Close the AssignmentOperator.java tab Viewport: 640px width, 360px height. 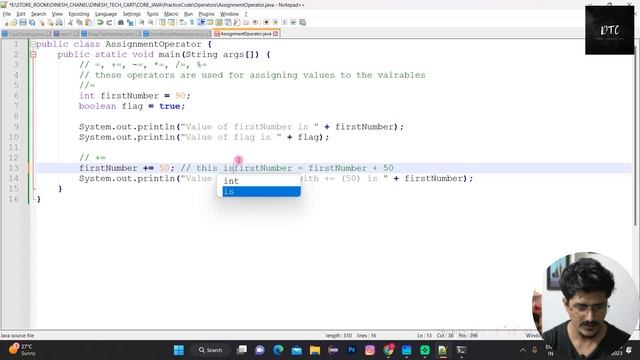276,34
